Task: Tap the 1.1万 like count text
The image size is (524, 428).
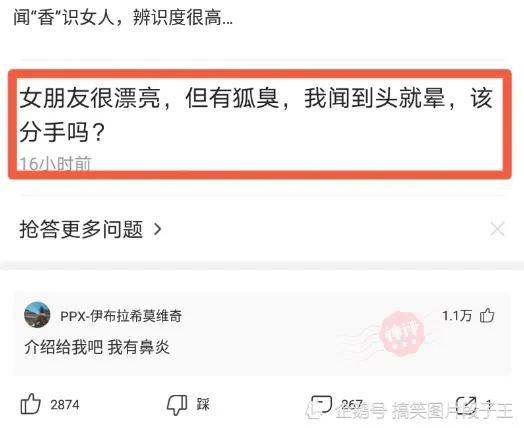Action: click(457, 315)
